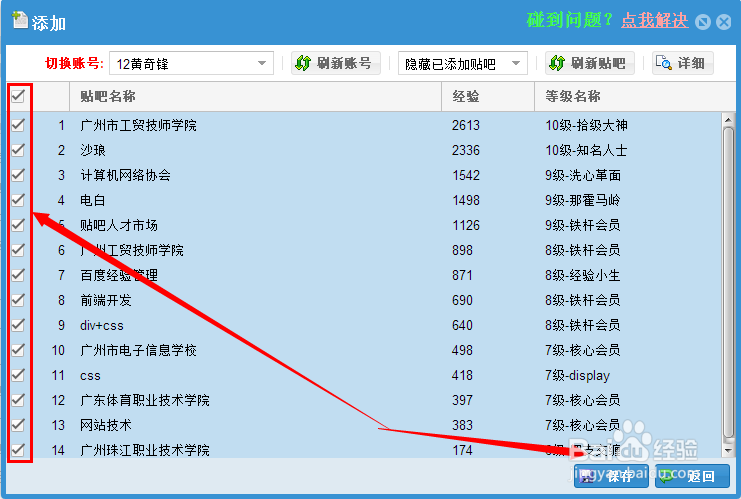
Task: Click the 刷新贴吧 button
Action: (590, 63)
